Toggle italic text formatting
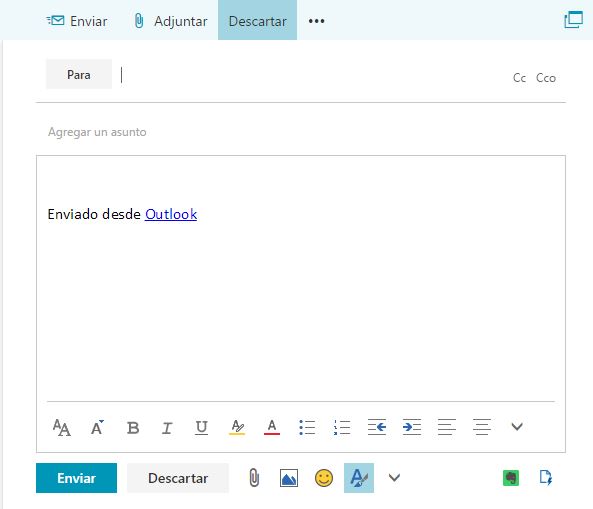593x509 pixels. pos(167,428)
